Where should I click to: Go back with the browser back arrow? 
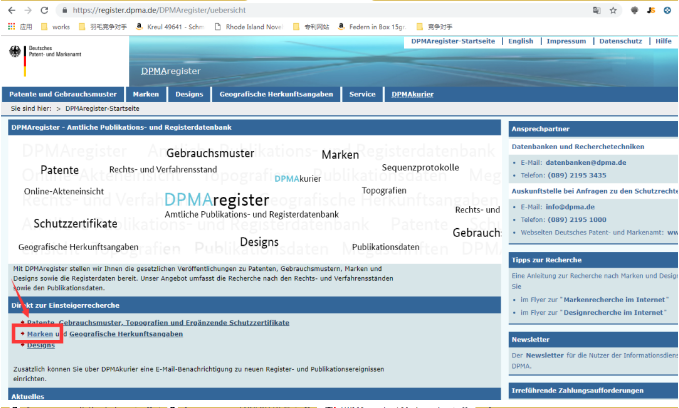12,10
